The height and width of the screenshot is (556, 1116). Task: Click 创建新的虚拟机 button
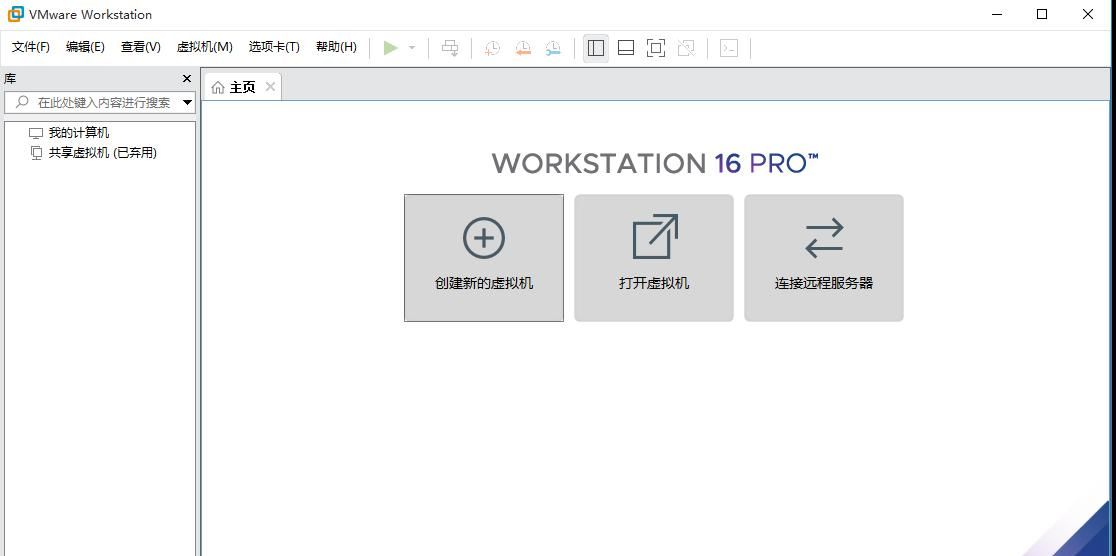click(x=484, y=258)
